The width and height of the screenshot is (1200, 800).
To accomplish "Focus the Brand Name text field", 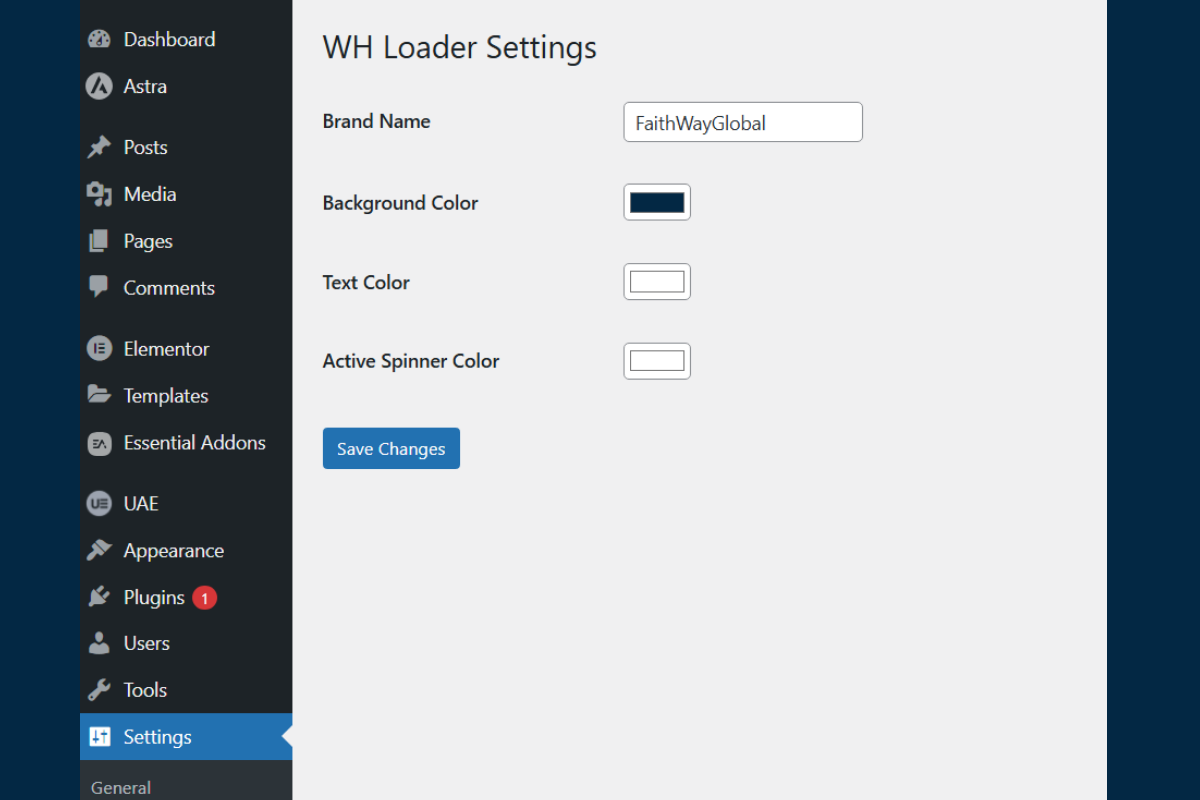I will 742,123.
